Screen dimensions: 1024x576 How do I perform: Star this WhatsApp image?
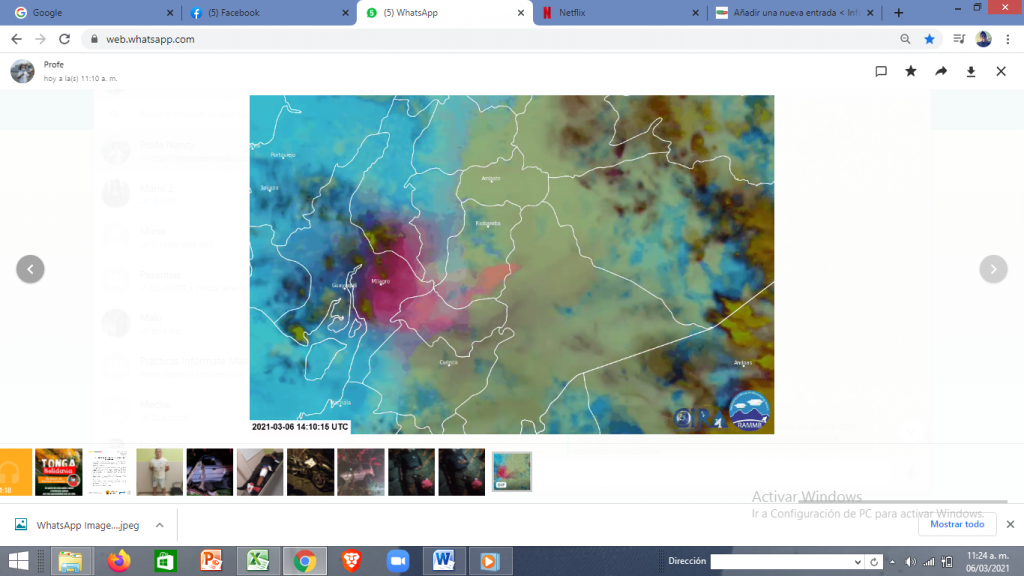(x=911, y=71)
